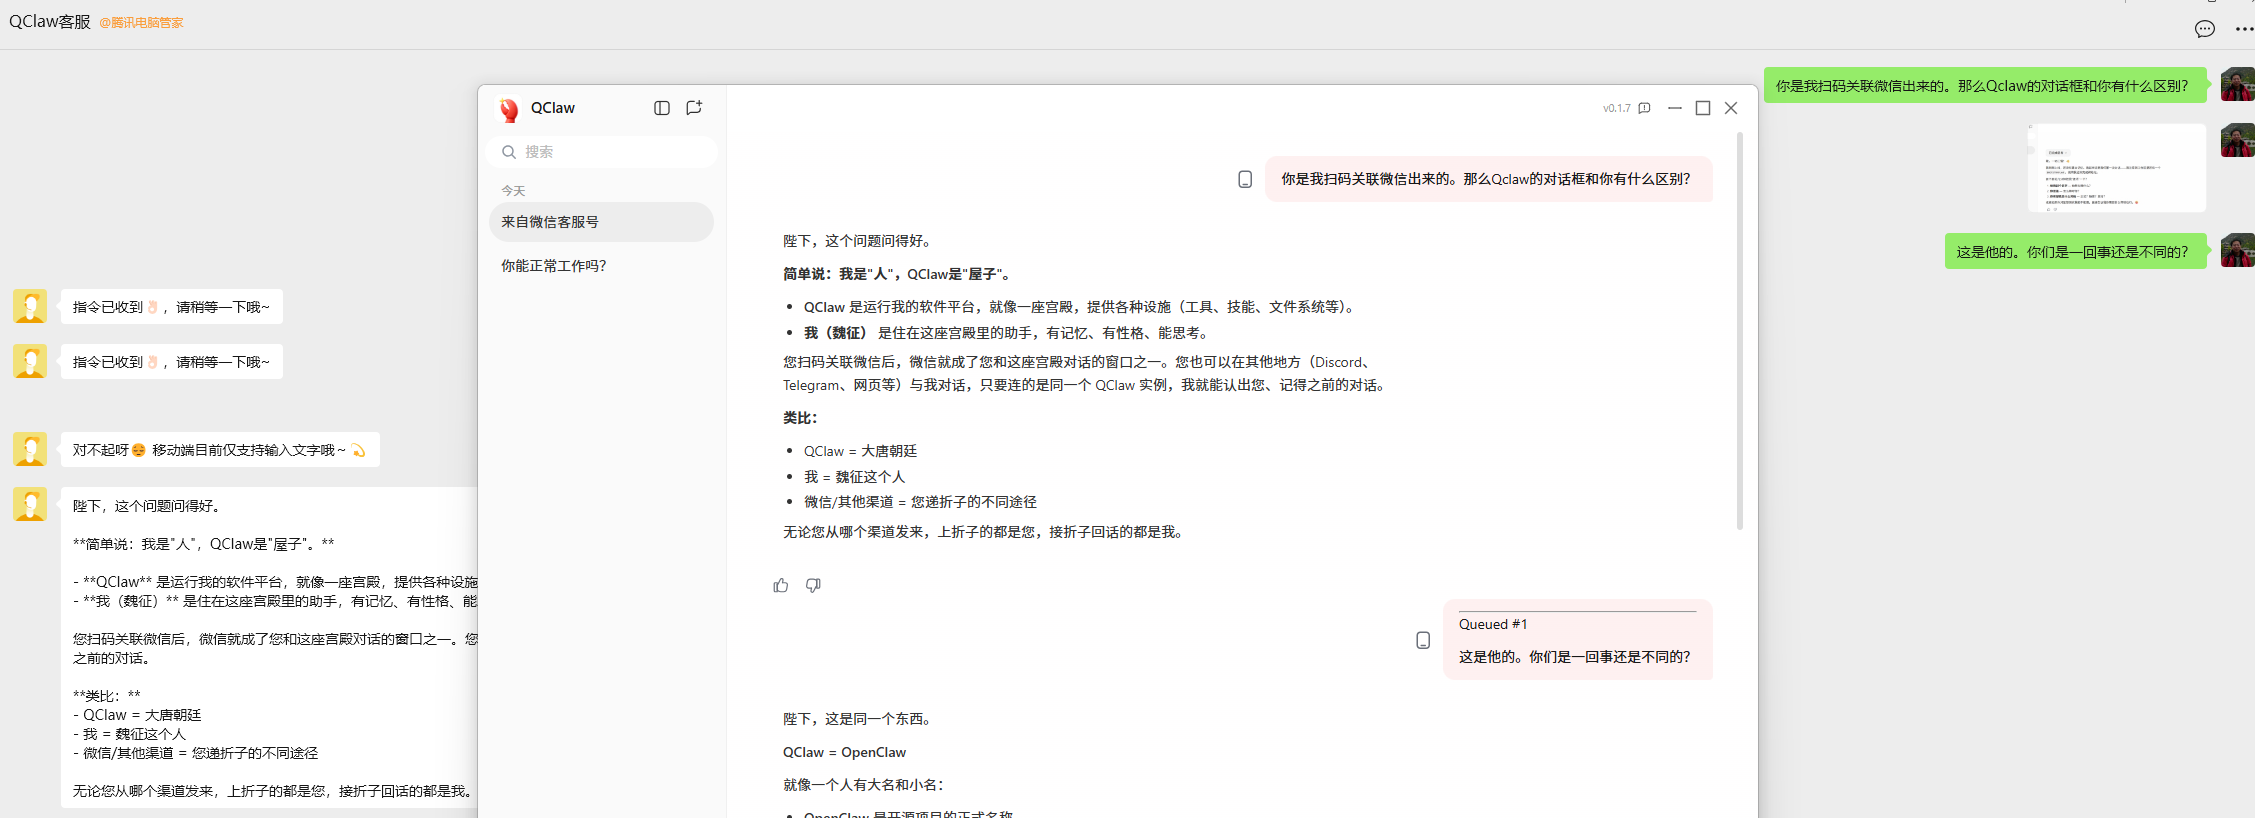Click the QClaw red claw logo
This screenshot has width=2255, height=818.
pyautogui.click(x=509, y=109)
